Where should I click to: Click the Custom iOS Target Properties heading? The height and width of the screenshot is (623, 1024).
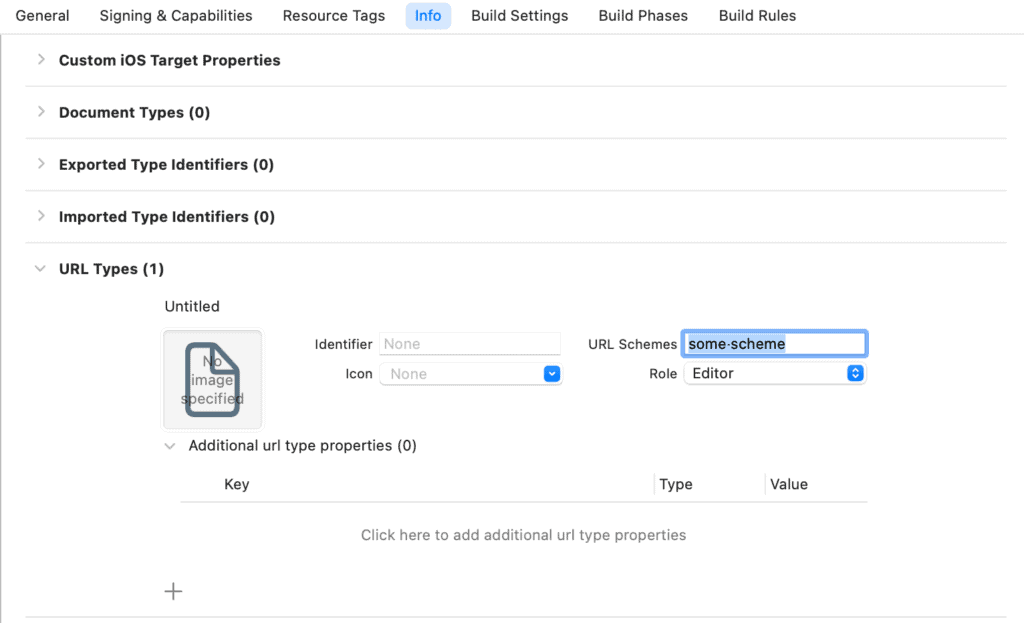tap(170, 60)
